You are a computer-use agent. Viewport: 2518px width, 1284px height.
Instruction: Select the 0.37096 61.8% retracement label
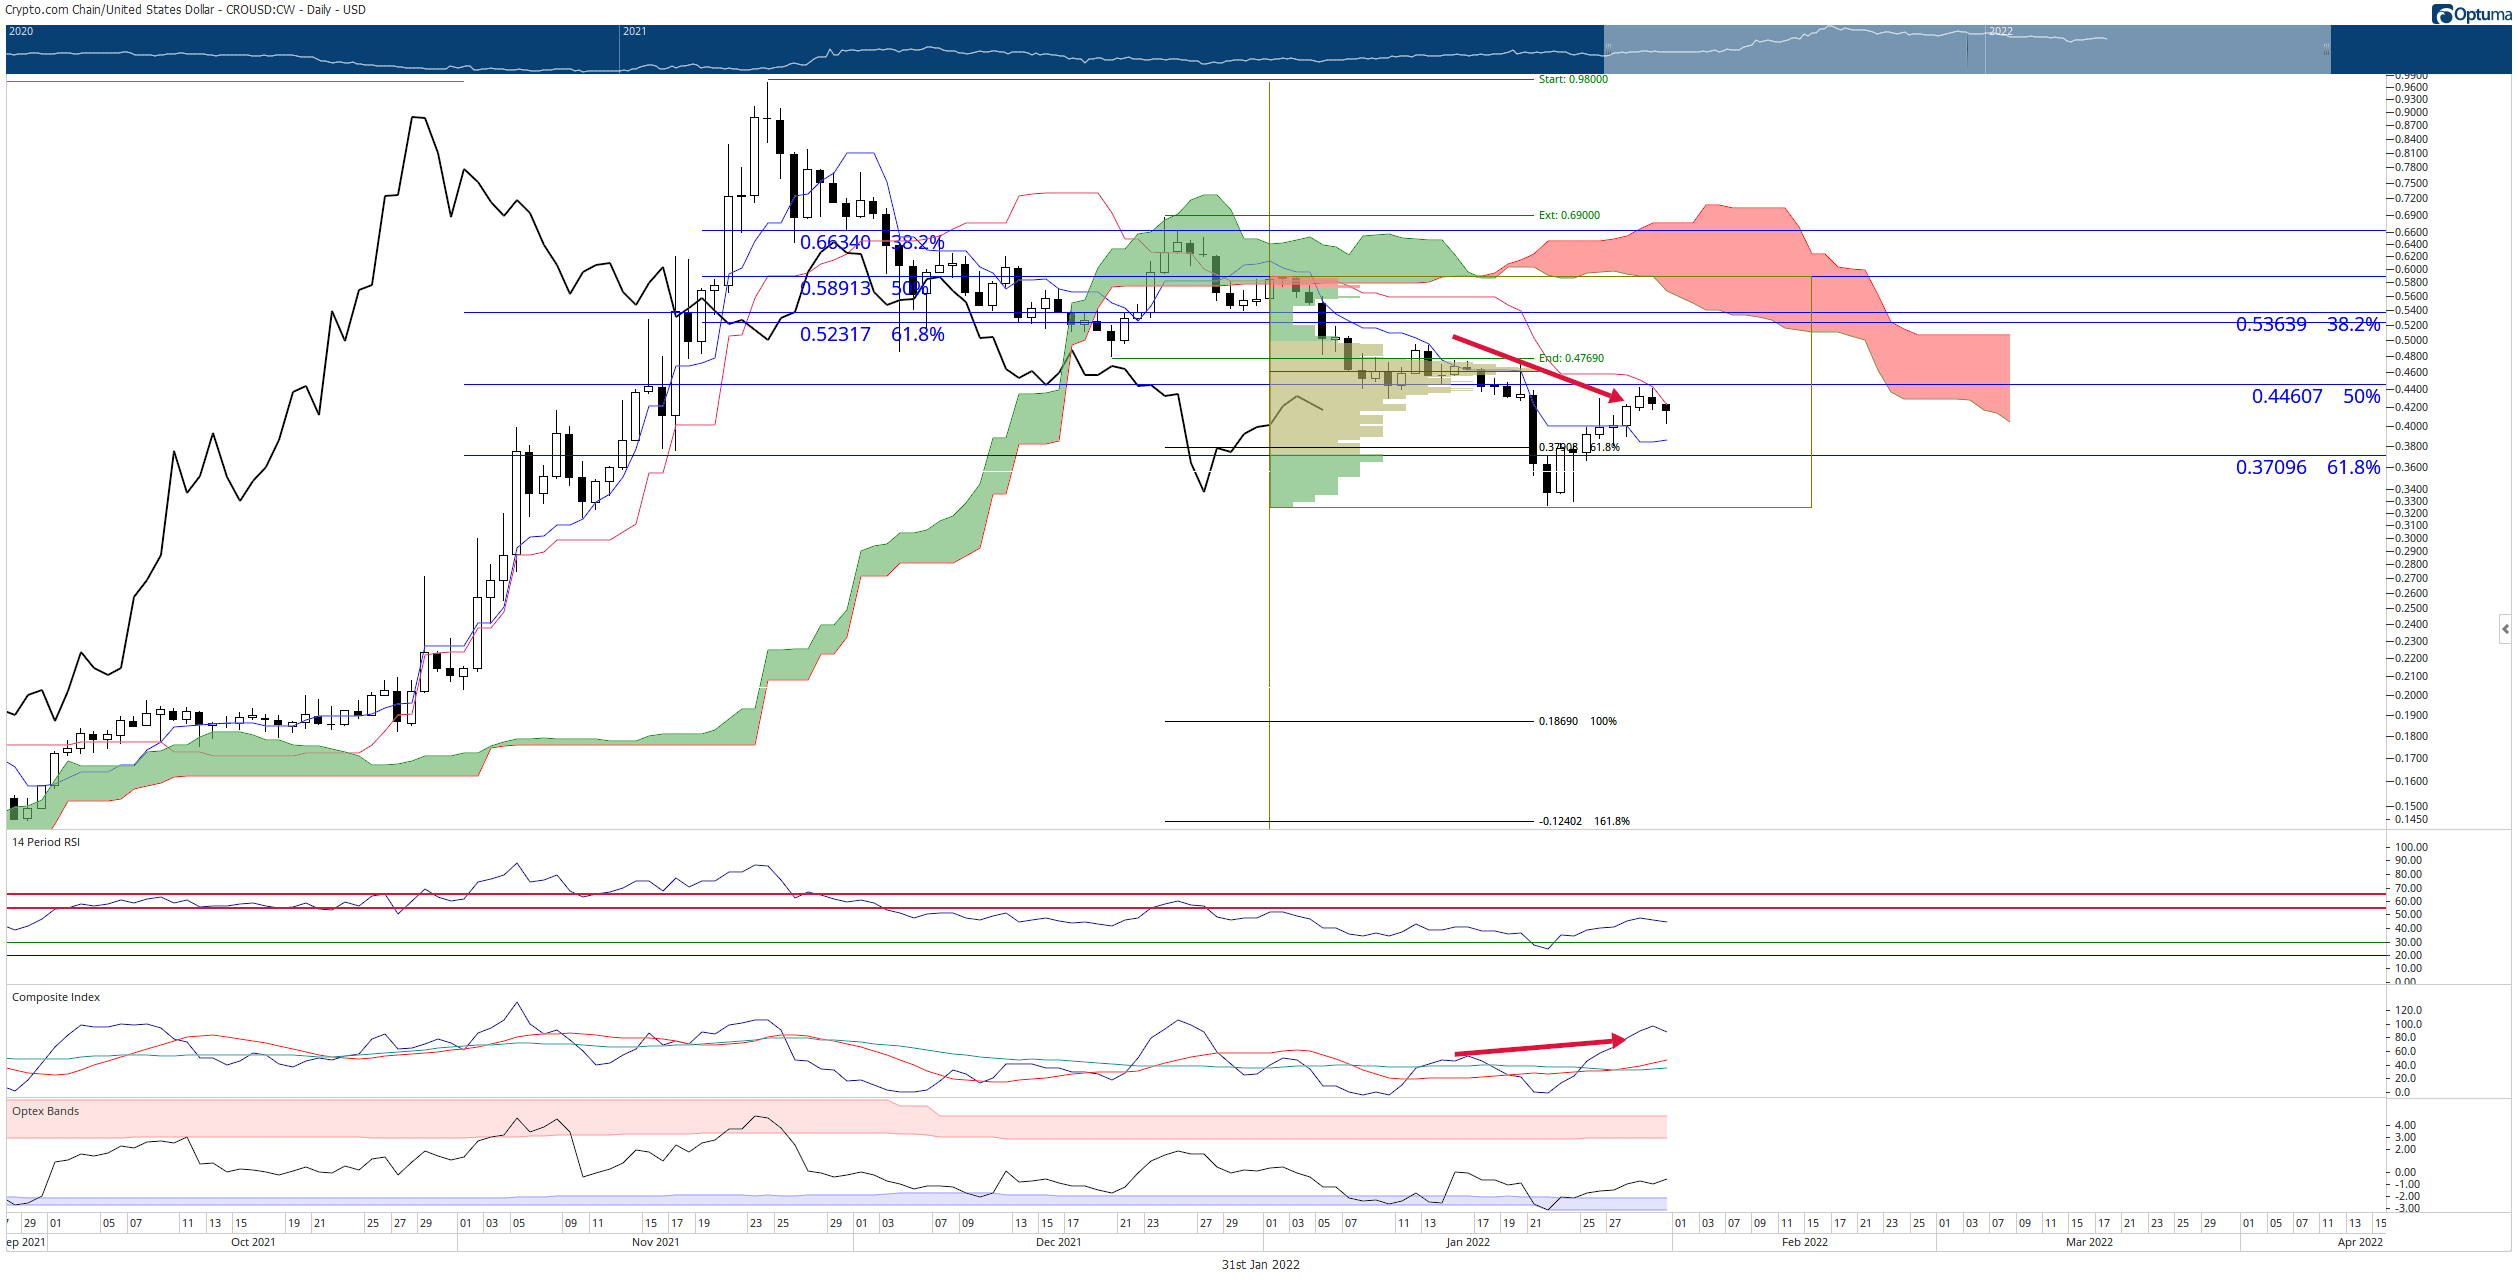coord(2307,467)
